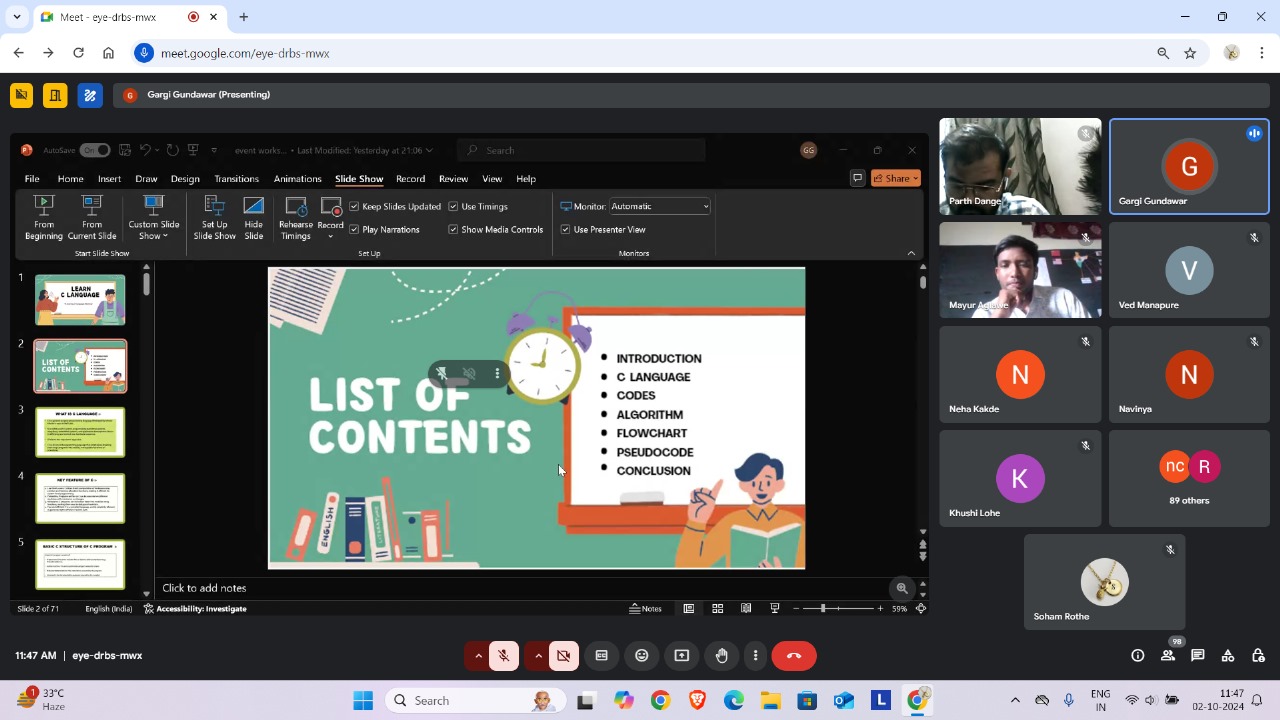Uncheck the Use Timings checkbox
The image size is (1280, 720).
point(453,207)
